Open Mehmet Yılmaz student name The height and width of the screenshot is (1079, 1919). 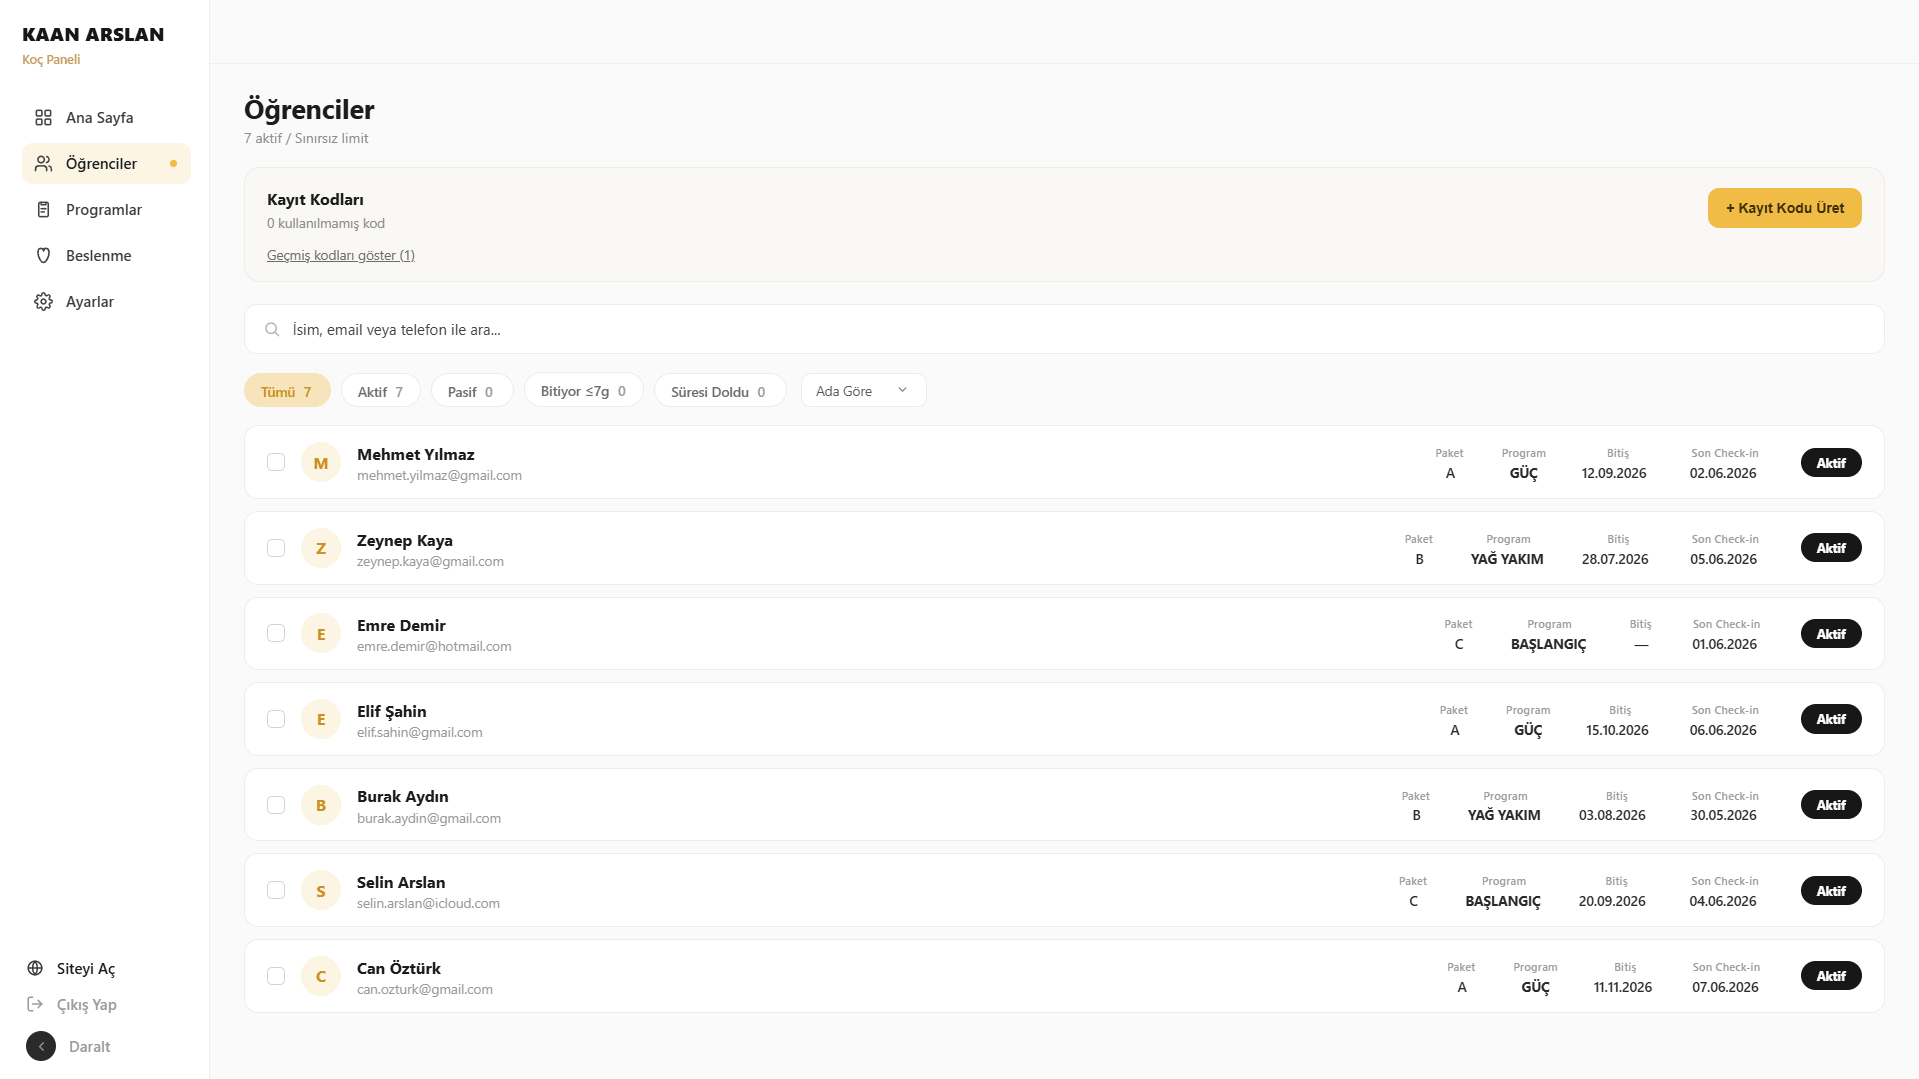click(415, 455)
